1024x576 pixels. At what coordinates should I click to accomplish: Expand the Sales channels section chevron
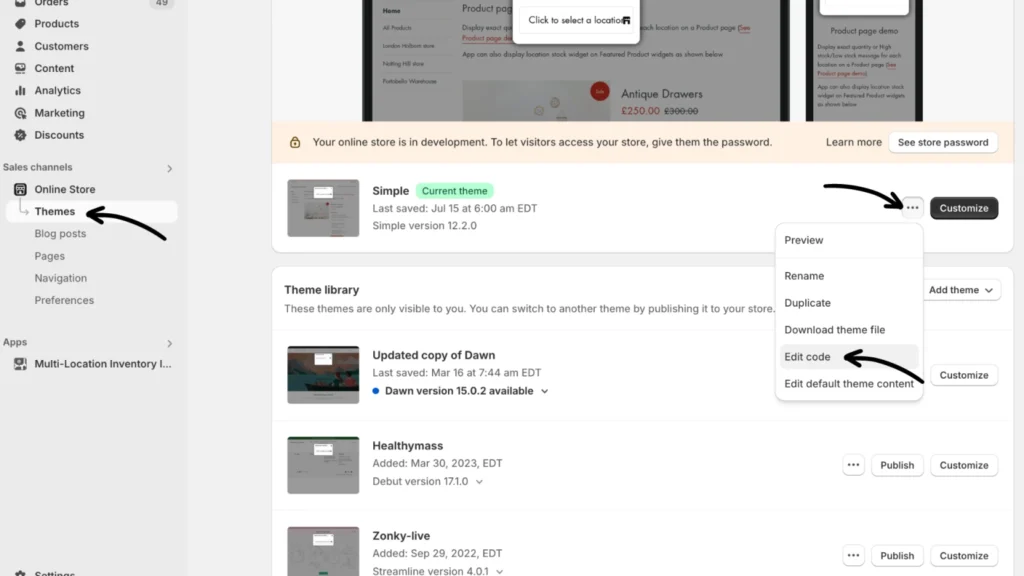pyautogui.click(x=169, y=168)
